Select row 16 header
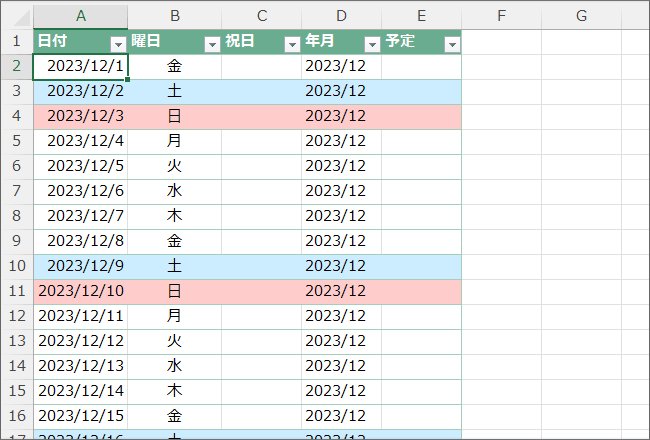The image size is (650, 440). (x=17, y=416)
